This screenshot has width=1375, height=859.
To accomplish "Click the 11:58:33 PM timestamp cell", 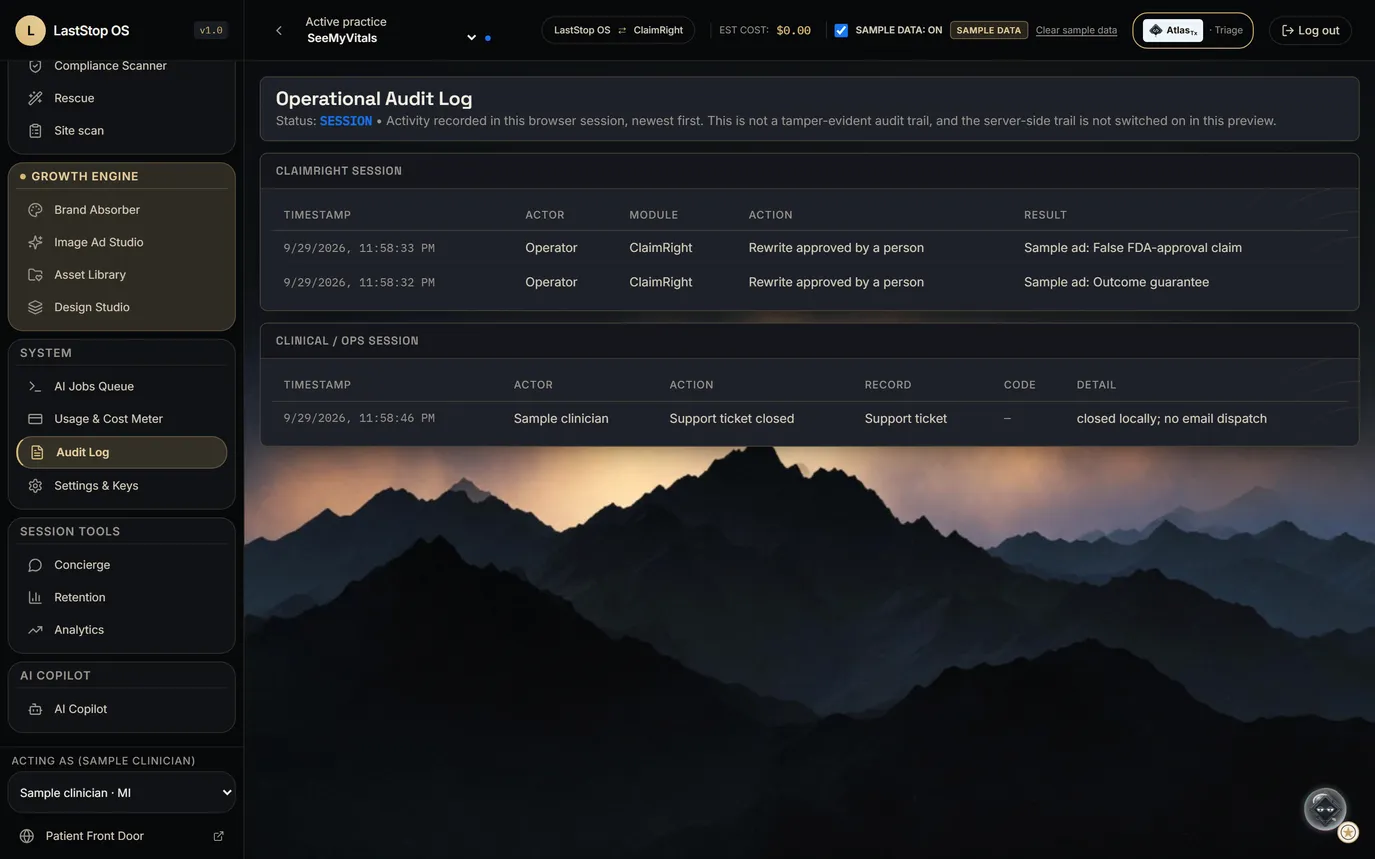I will pyautogui.click(x=359, y=248).
